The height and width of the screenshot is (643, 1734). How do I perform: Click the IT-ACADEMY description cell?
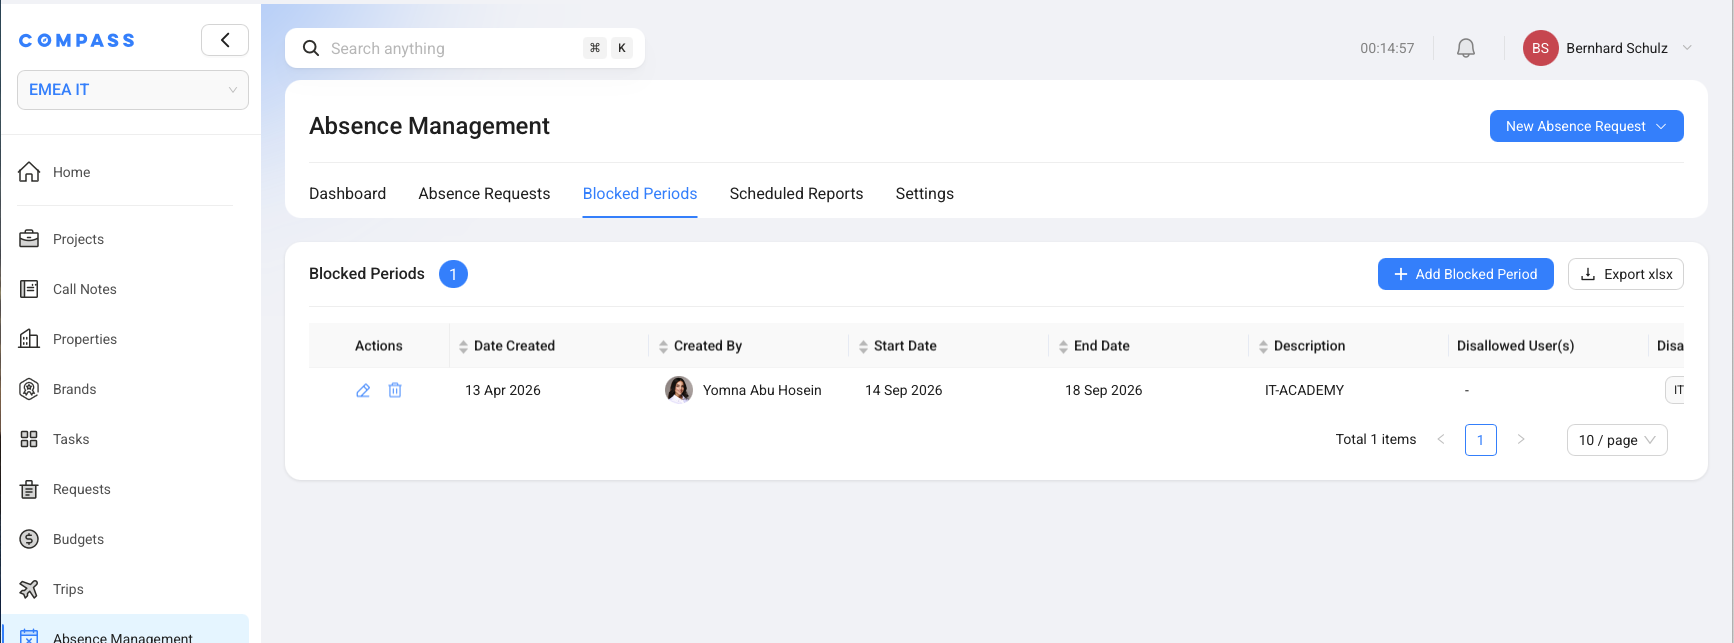pos(1305,390)
